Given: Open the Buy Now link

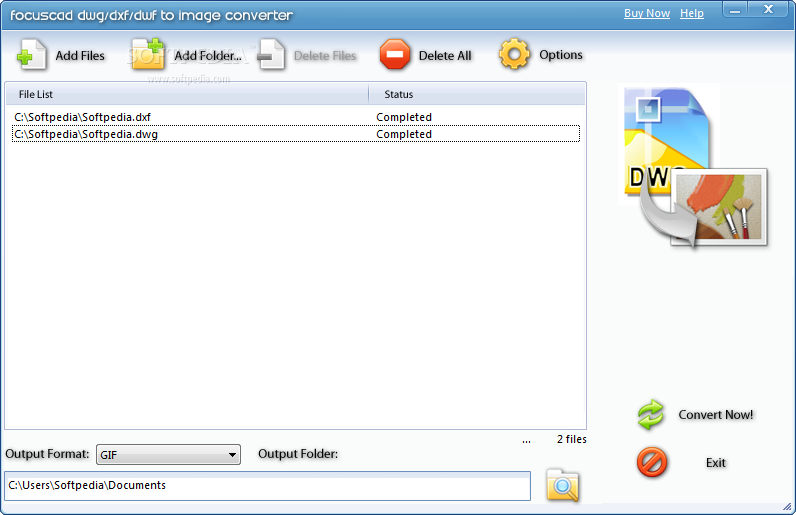Looking at the screenshot, I should pos(647,13).
